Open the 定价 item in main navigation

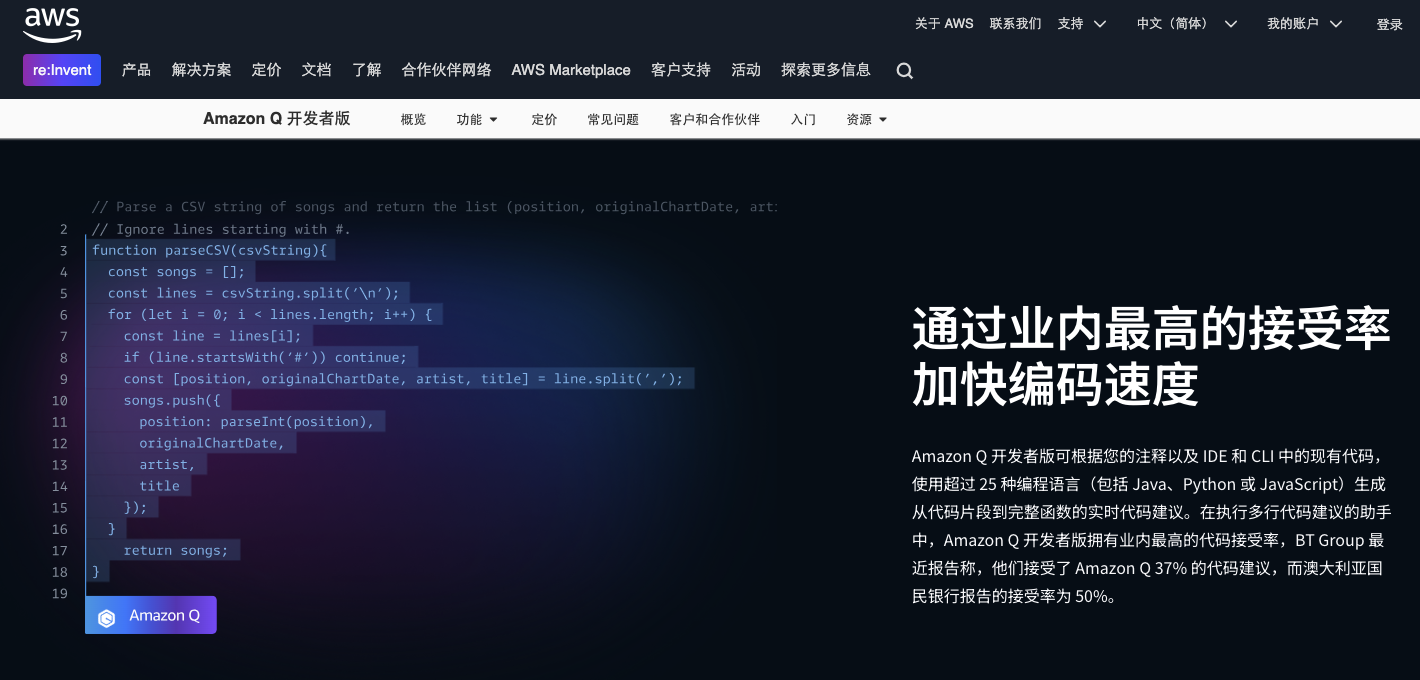click(266, 70)
